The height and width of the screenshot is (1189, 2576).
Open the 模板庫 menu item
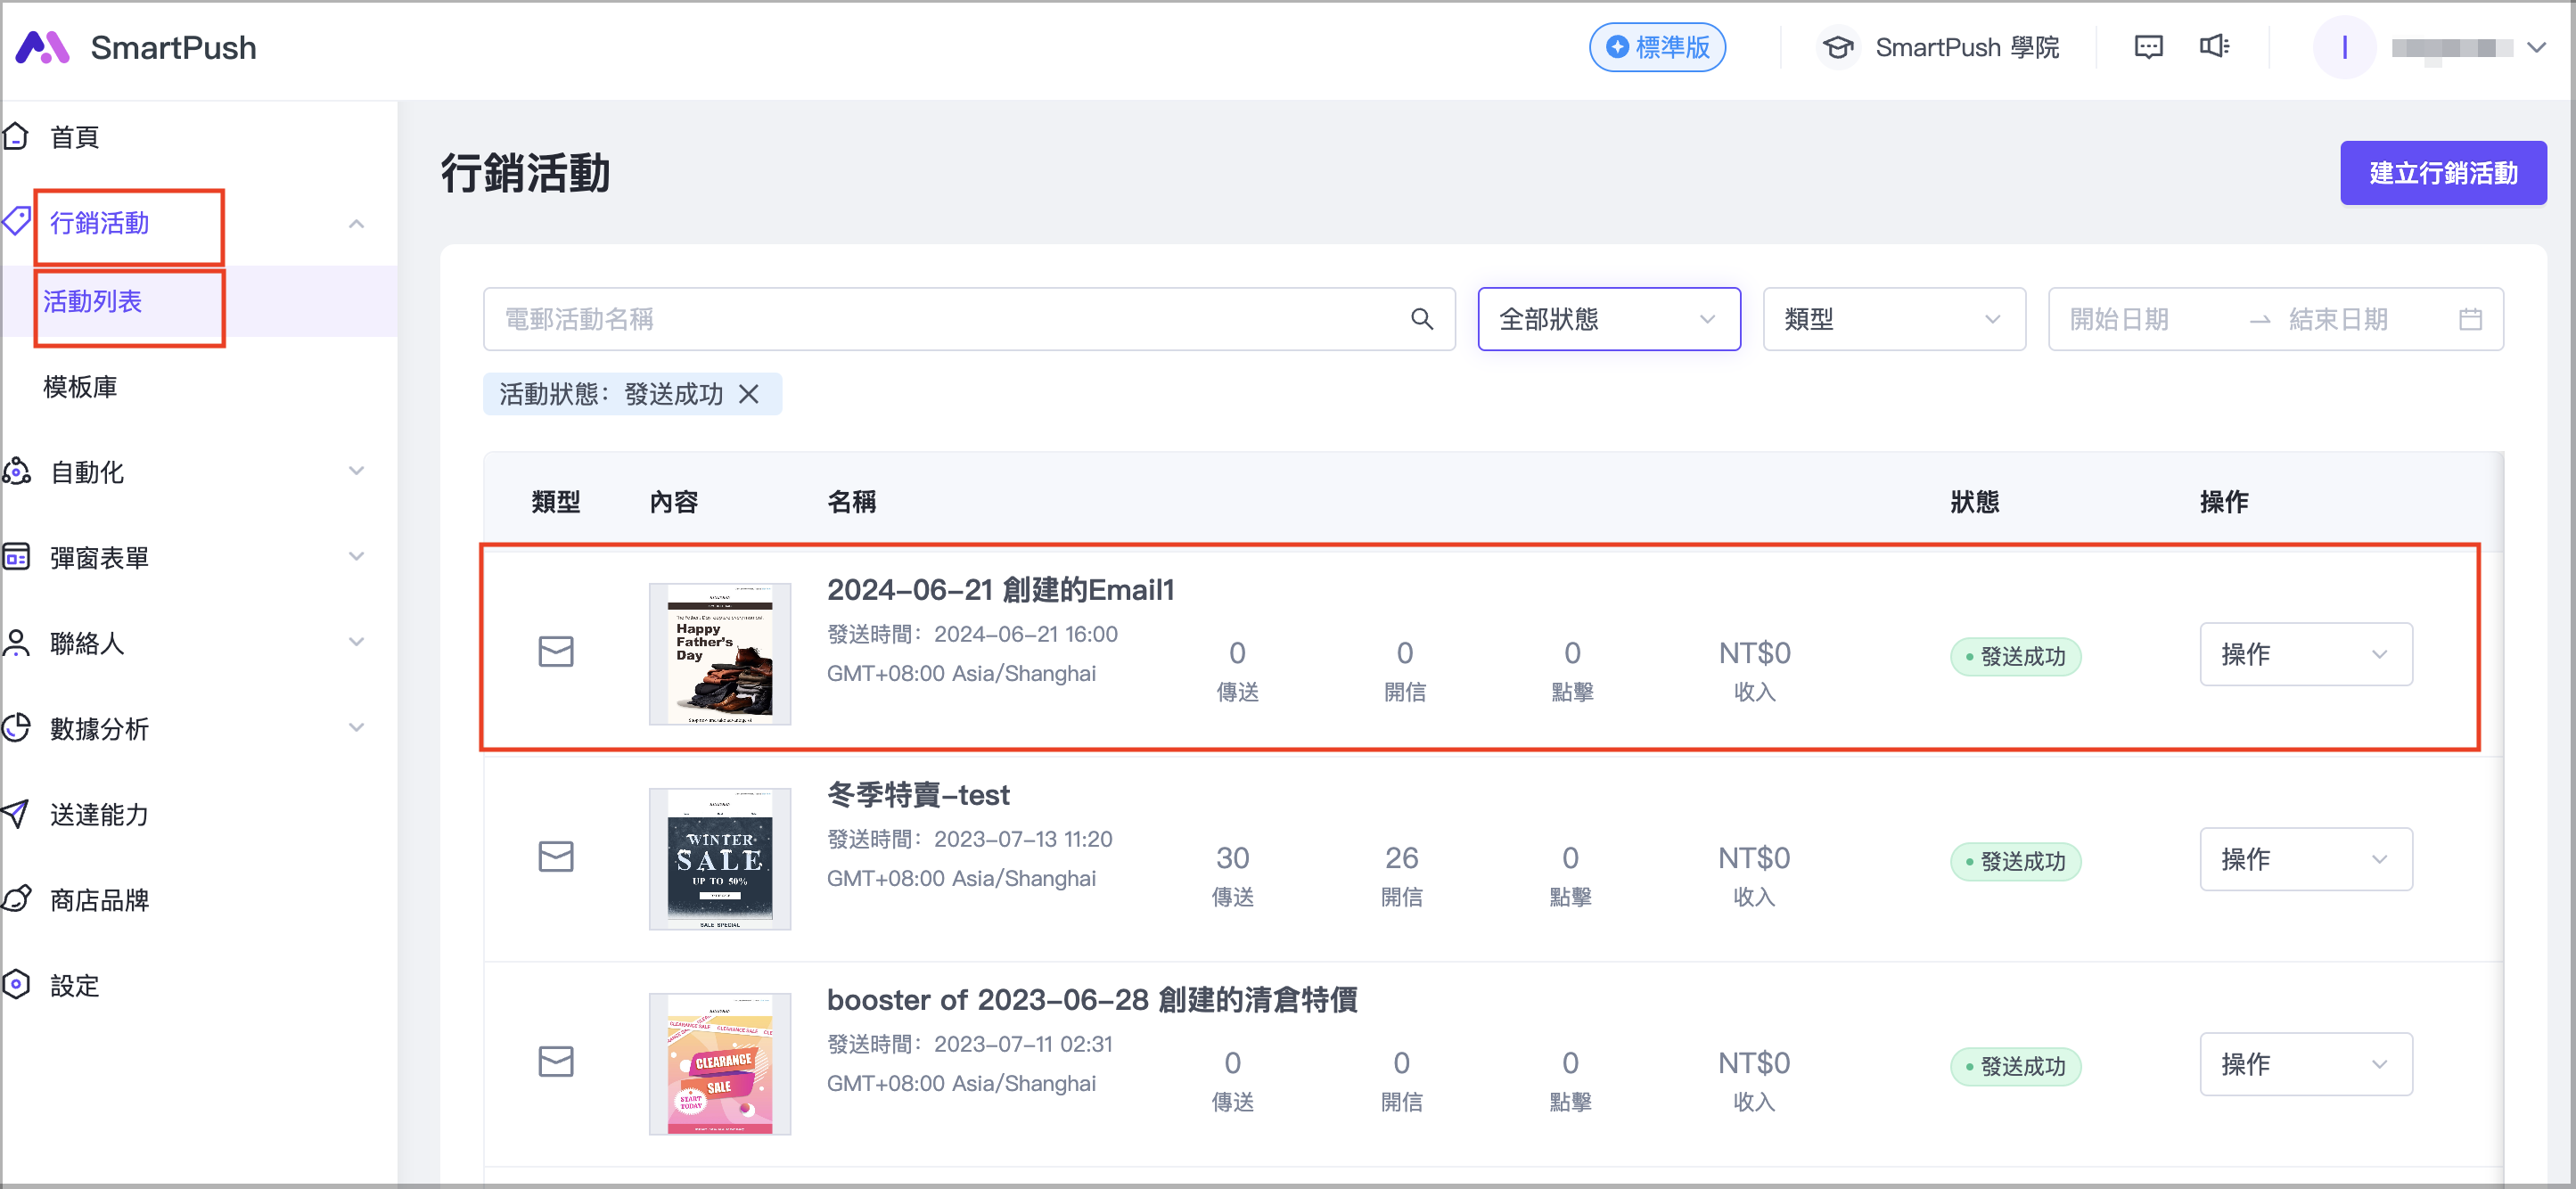point(80,387)
